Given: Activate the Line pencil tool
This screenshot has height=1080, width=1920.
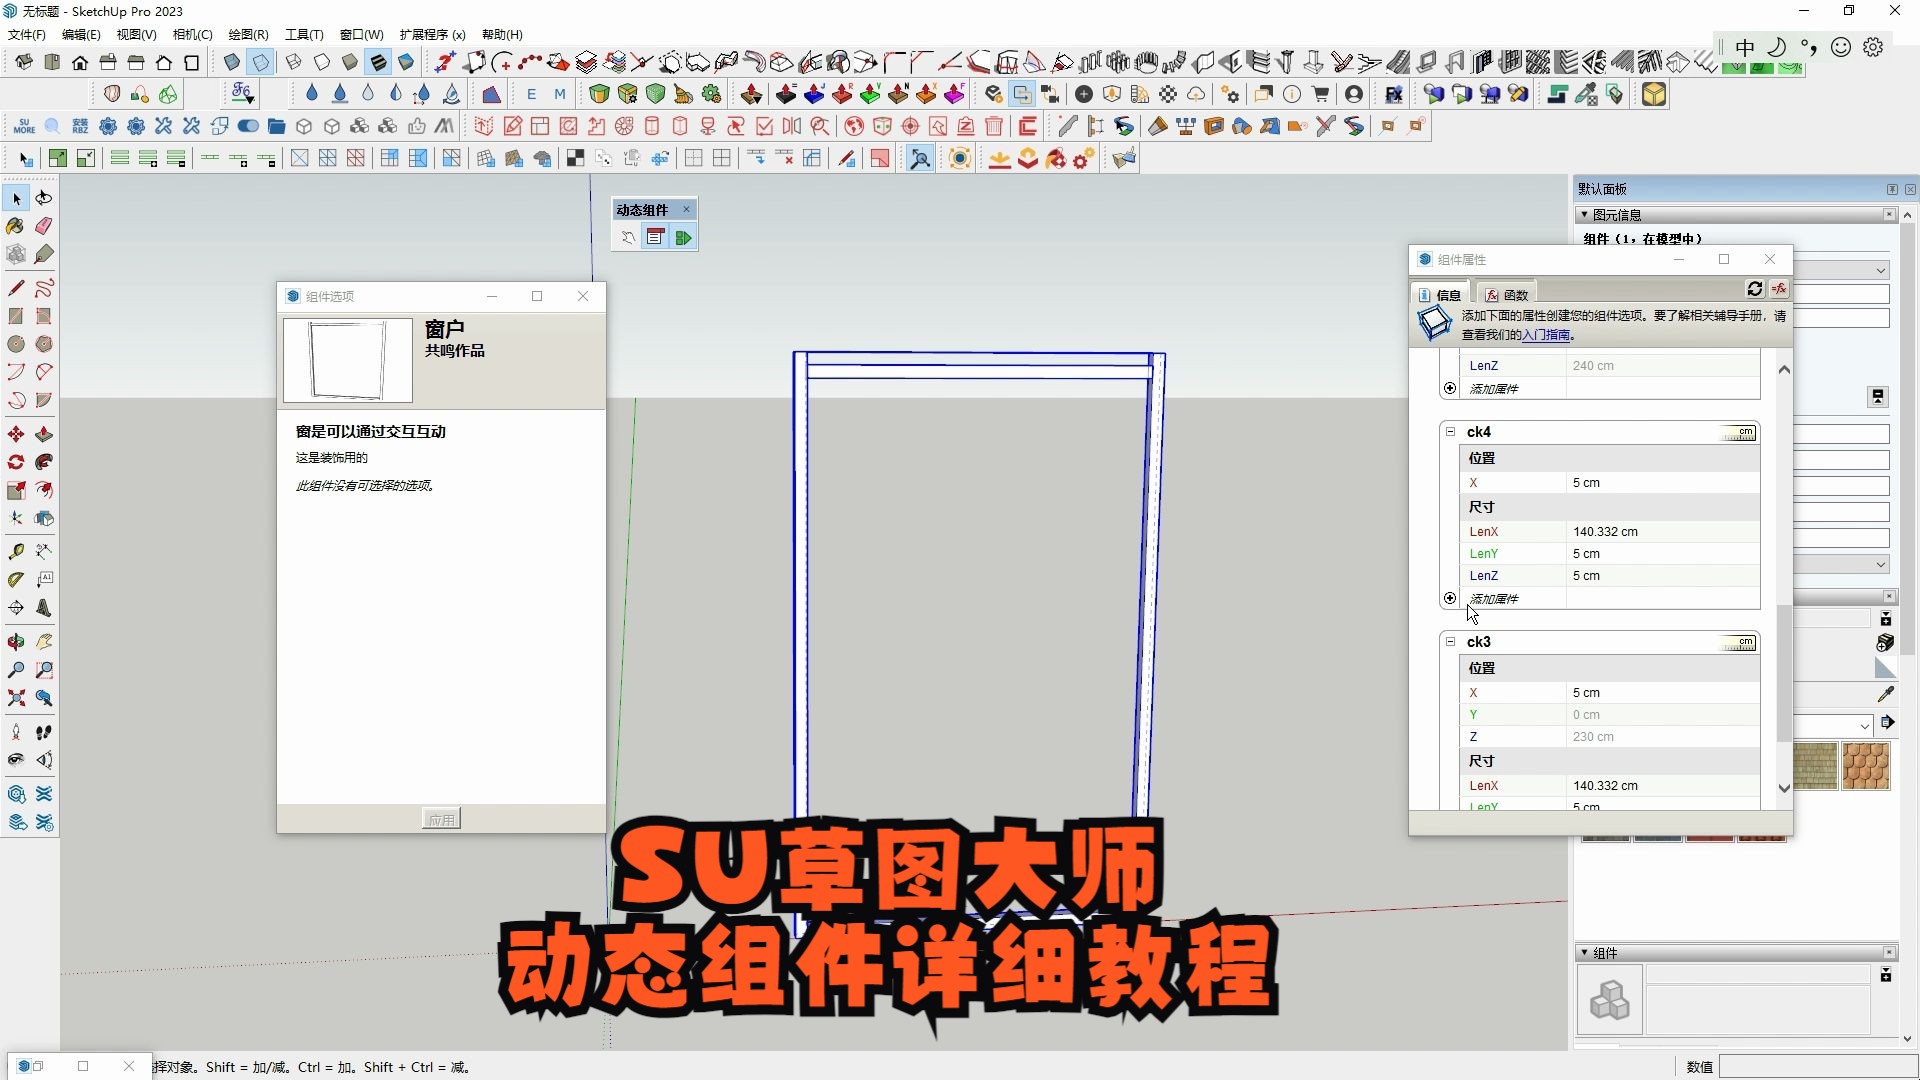Looking at the screenshot, I should (16, 288).
